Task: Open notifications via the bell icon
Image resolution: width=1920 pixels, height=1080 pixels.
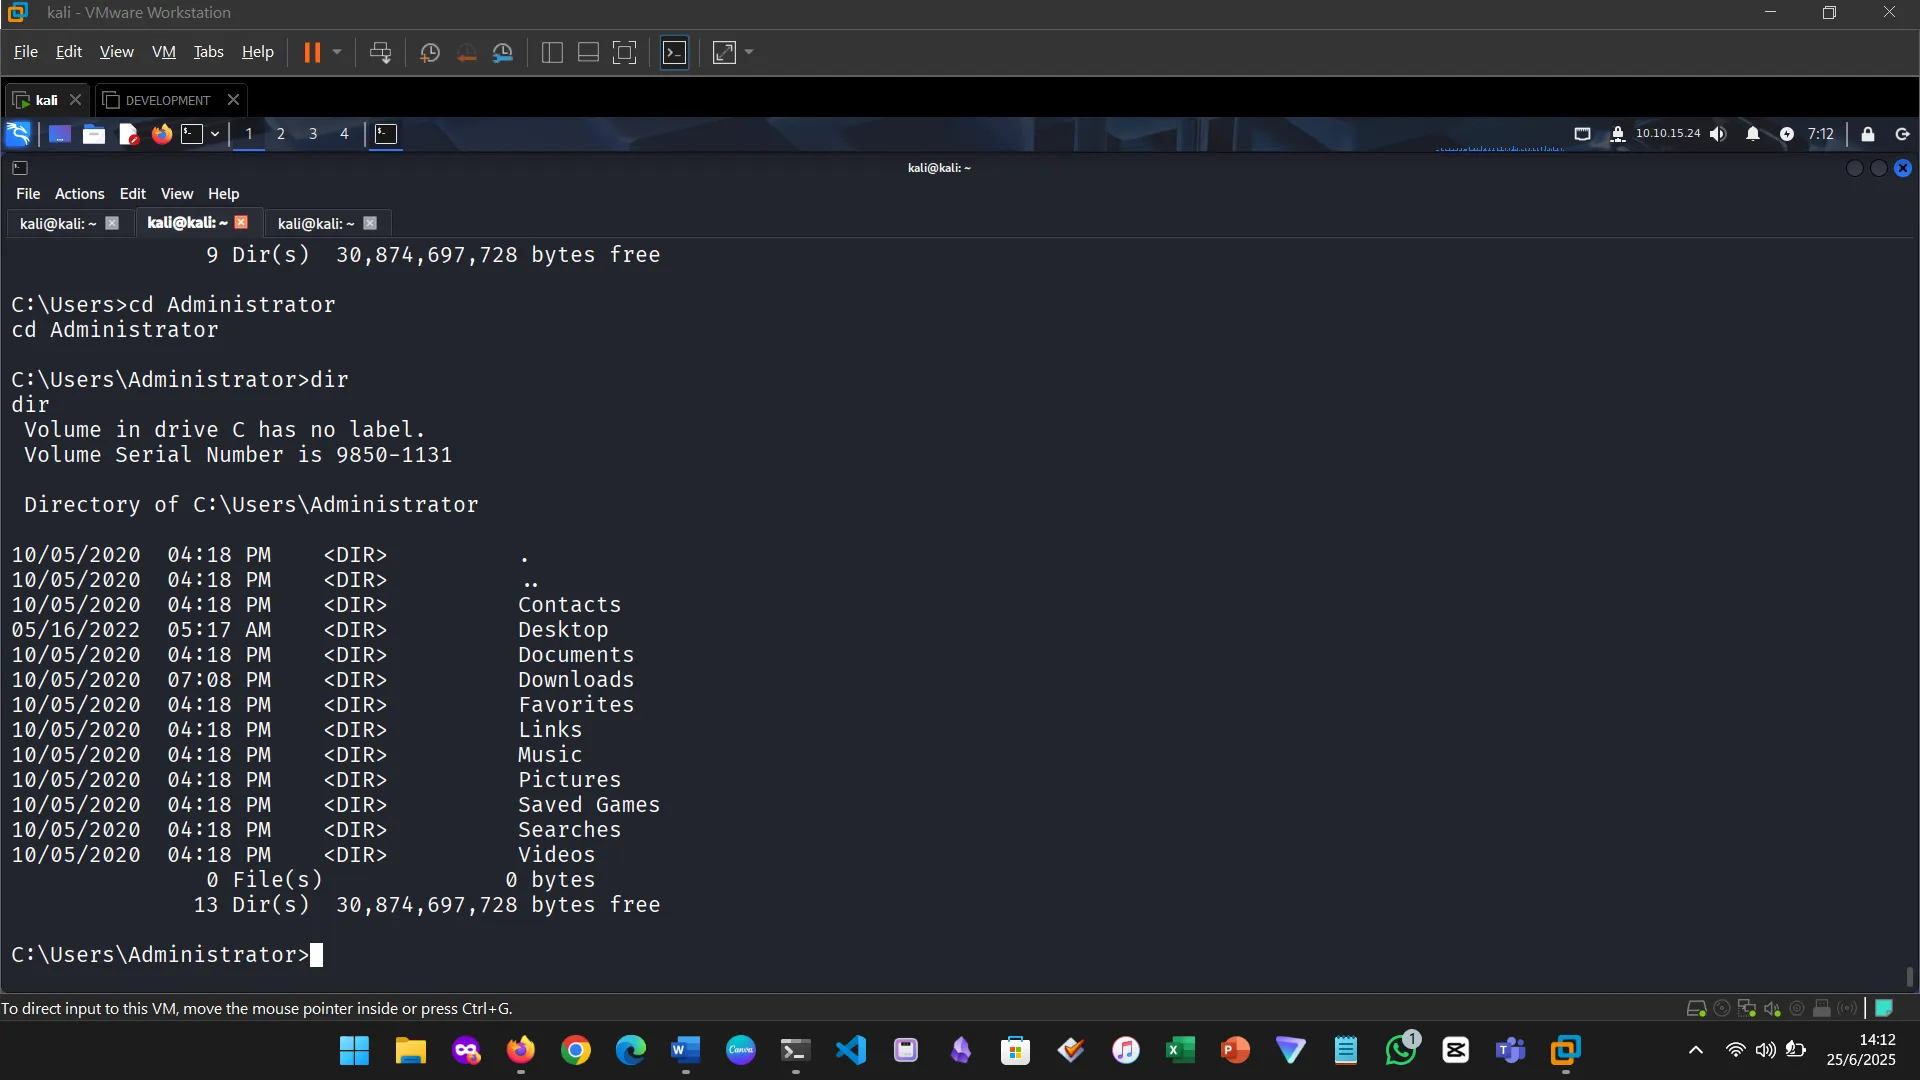Action: click(x=1754, y=134)
